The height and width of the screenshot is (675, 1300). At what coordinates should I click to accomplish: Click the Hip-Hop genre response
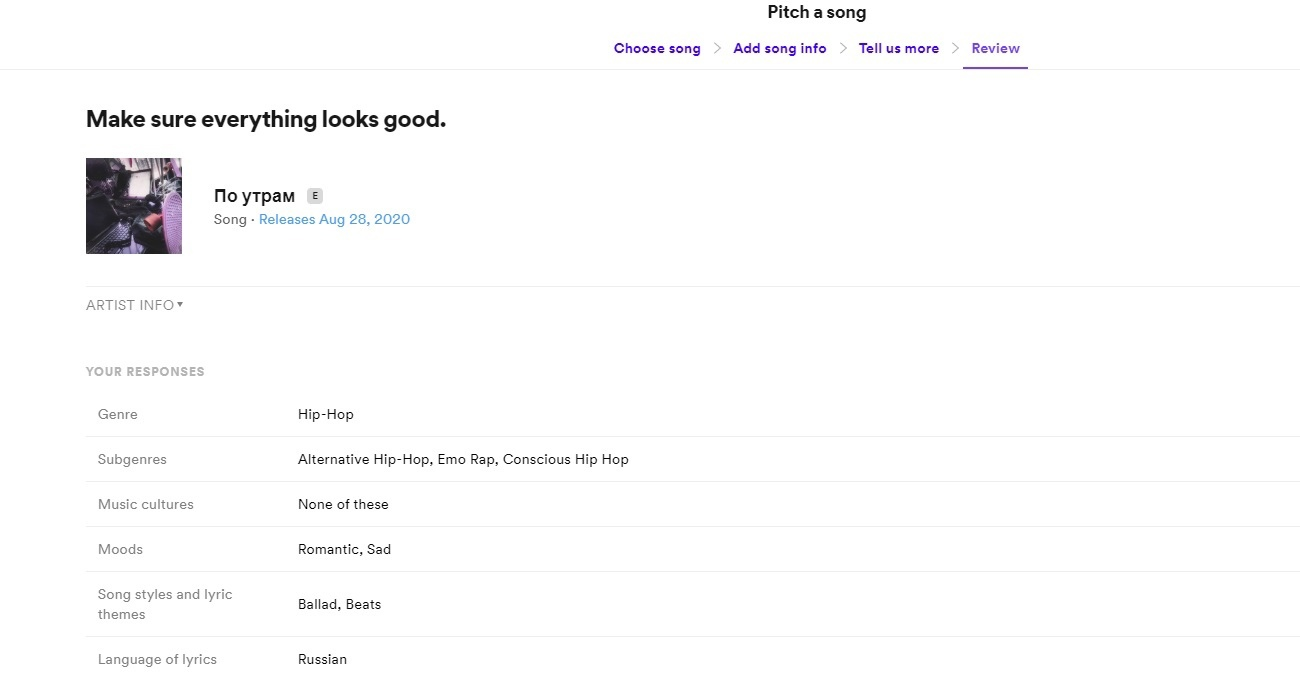pyautogui.click(x=326, y=414)
